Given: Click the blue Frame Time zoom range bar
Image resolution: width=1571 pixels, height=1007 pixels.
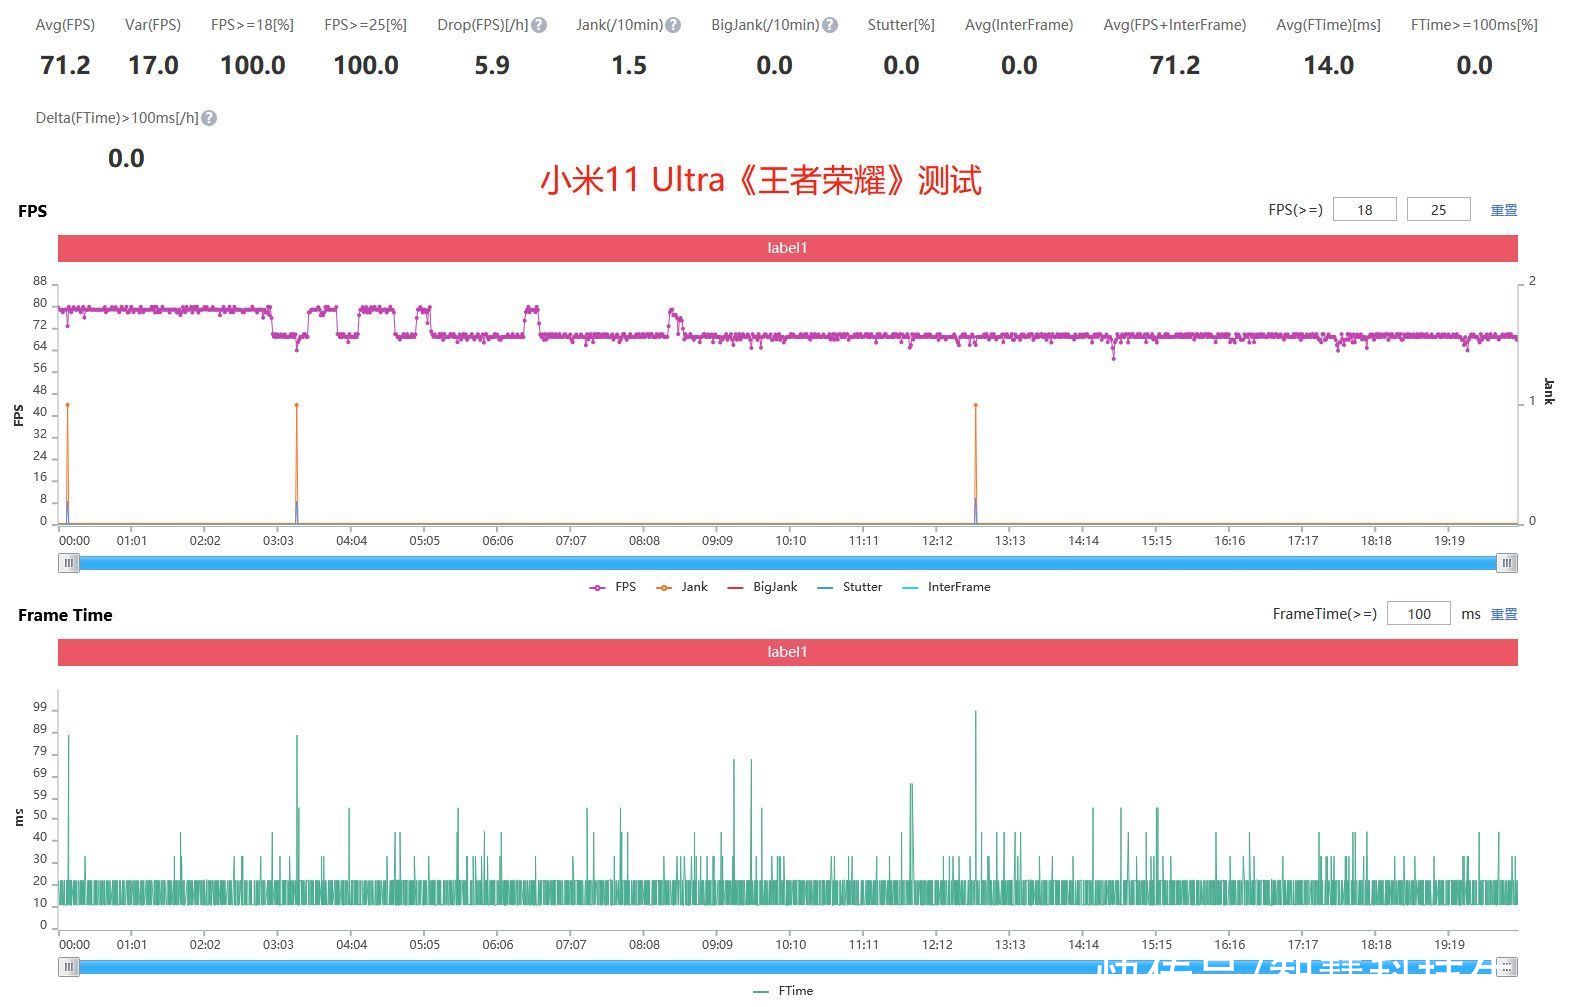Looking at the screenshot, I should pos(788,967).
